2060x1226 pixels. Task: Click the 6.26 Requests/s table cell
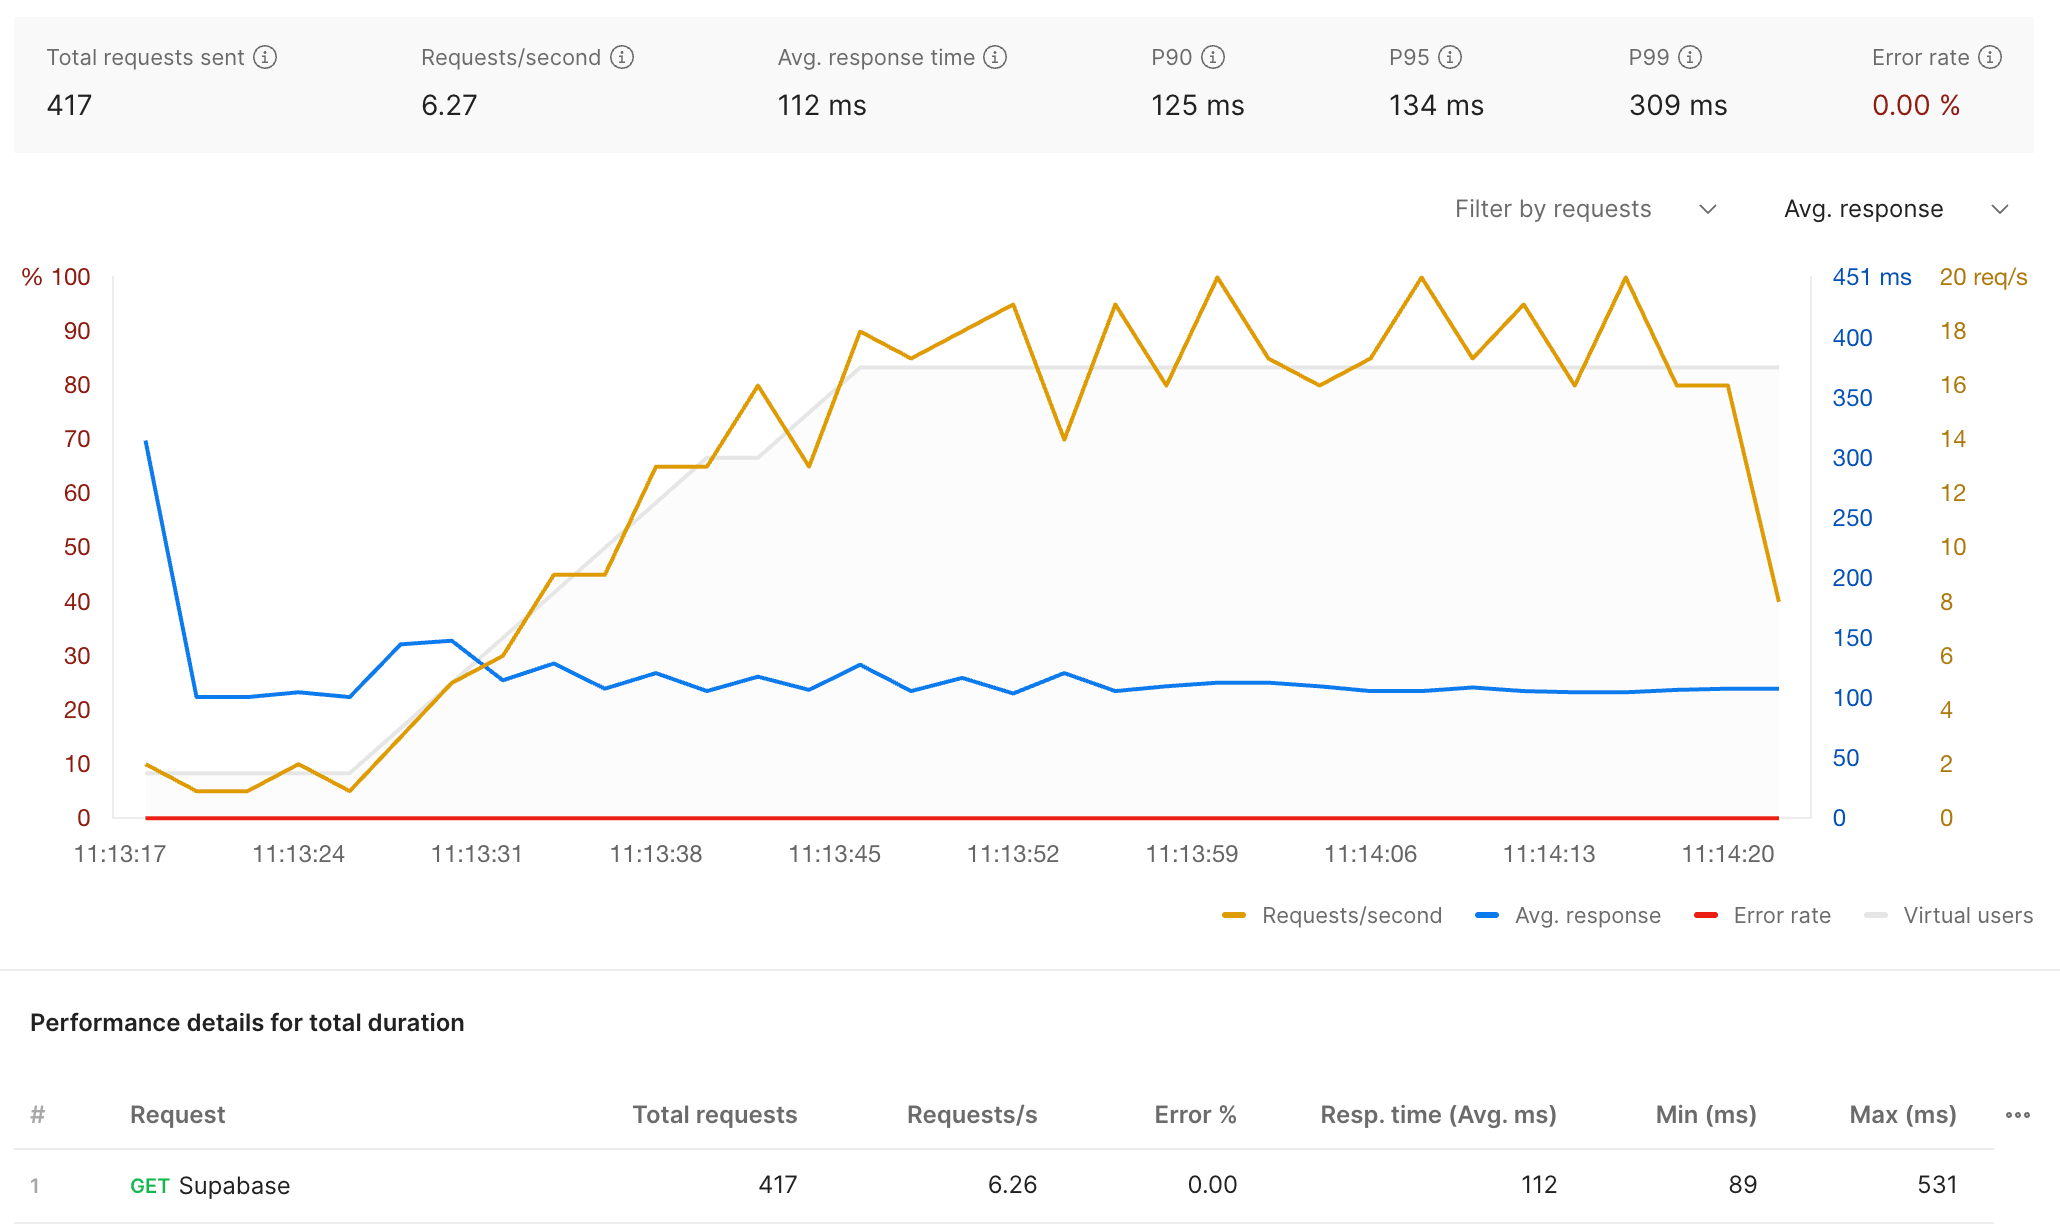[x=1012, y=1185]
